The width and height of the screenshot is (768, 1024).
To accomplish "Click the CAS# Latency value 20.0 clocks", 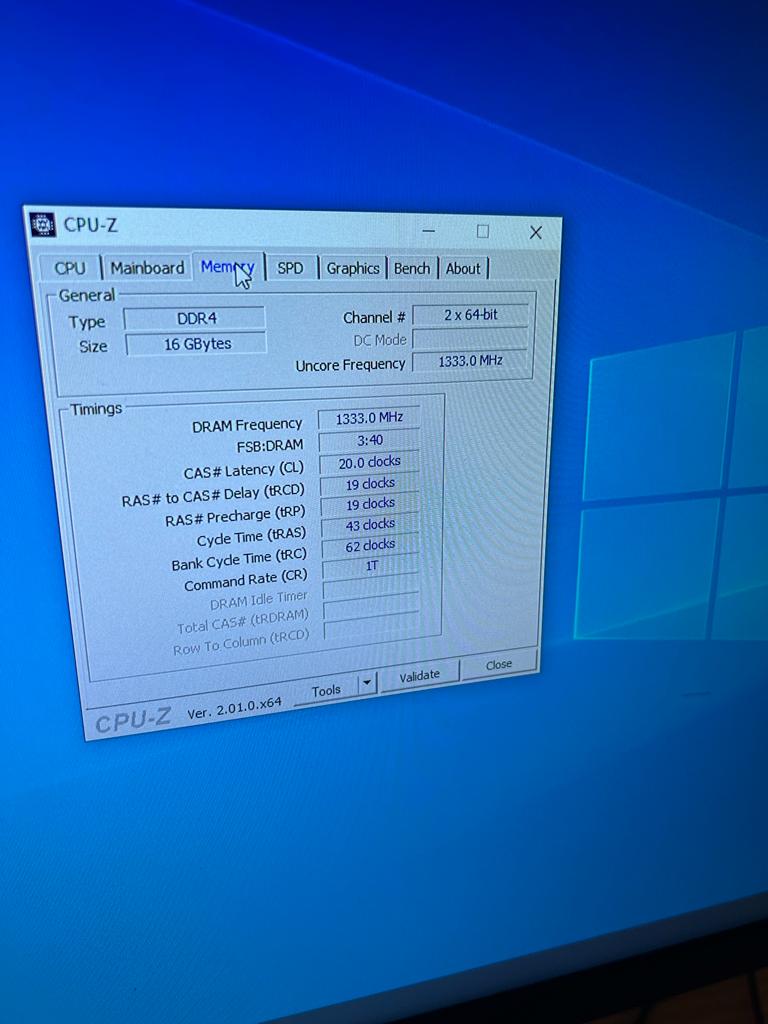I will (x=370, y=462).
